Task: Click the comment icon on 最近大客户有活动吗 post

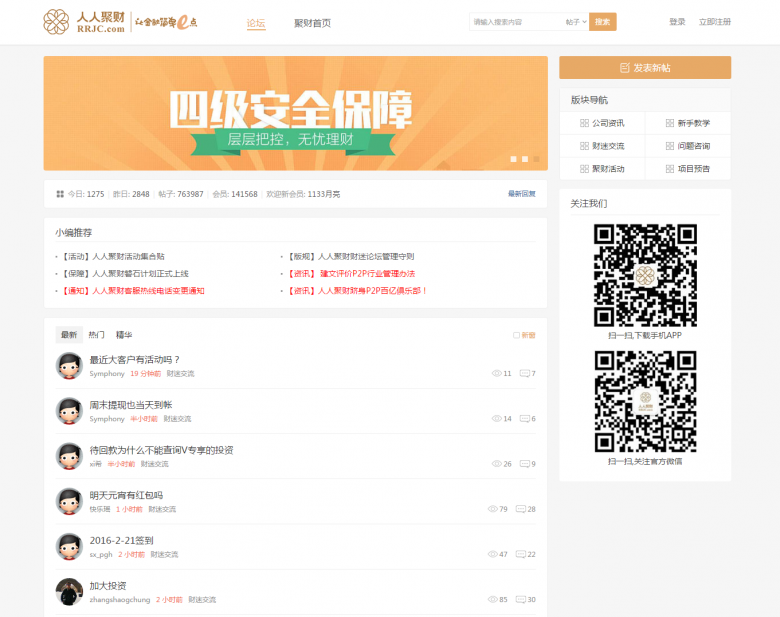Action: [x=524, y=373]
